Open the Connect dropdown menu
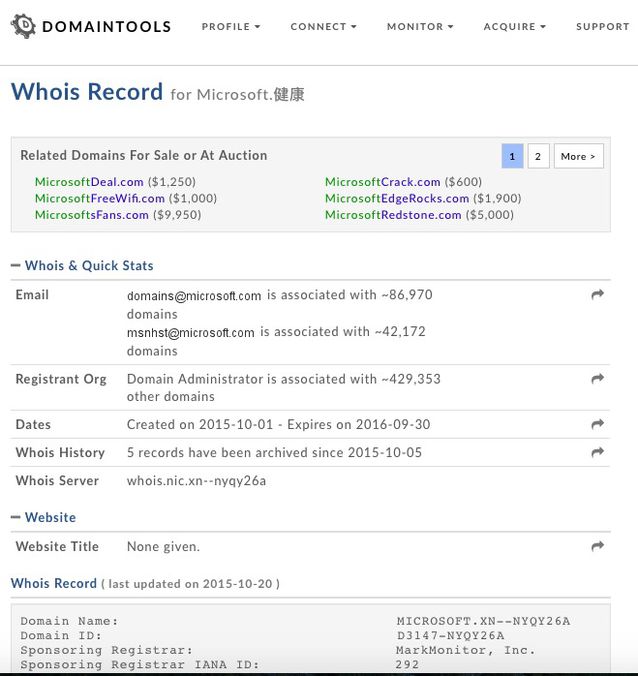The image size is (638, 676). point(324,27)
